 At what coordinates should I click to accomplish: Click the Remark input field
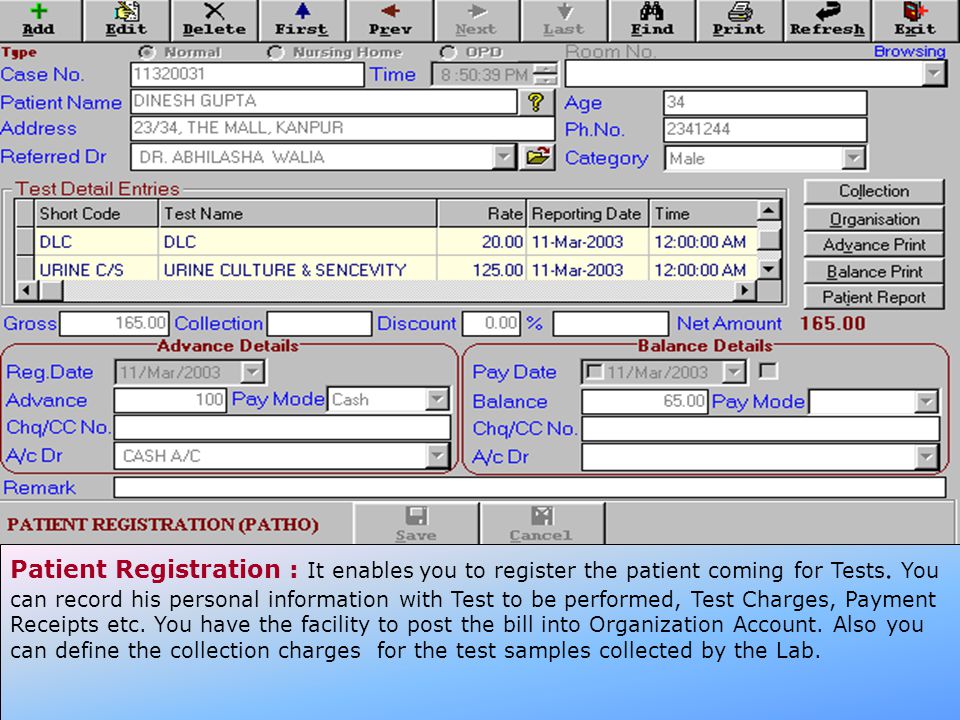(530, 487)
